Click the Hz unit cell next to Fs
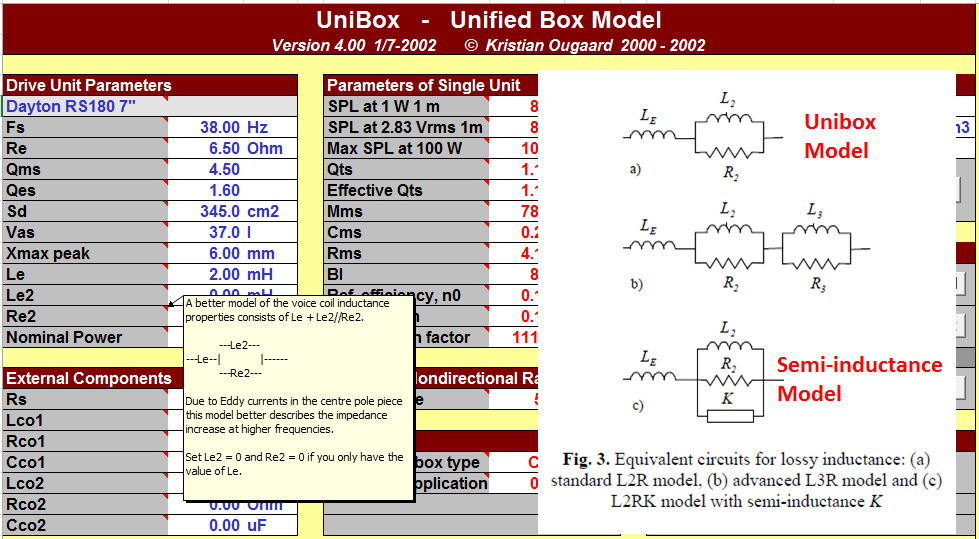Viewport: 979px width, 539px height. click(x=257, y=127)
